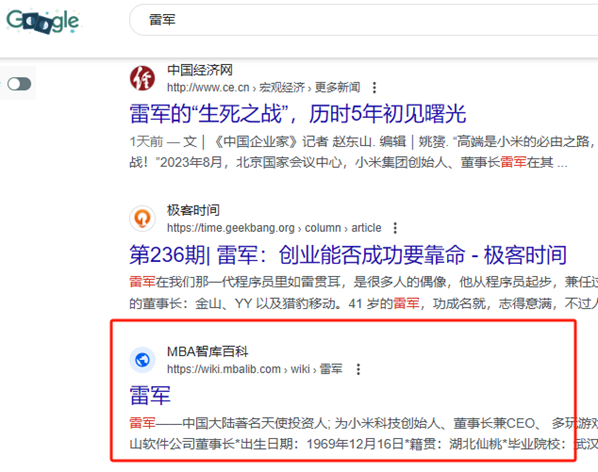Click the snippet starting 1天前 — 文
The image size is (598, 472).
(363, 152)
